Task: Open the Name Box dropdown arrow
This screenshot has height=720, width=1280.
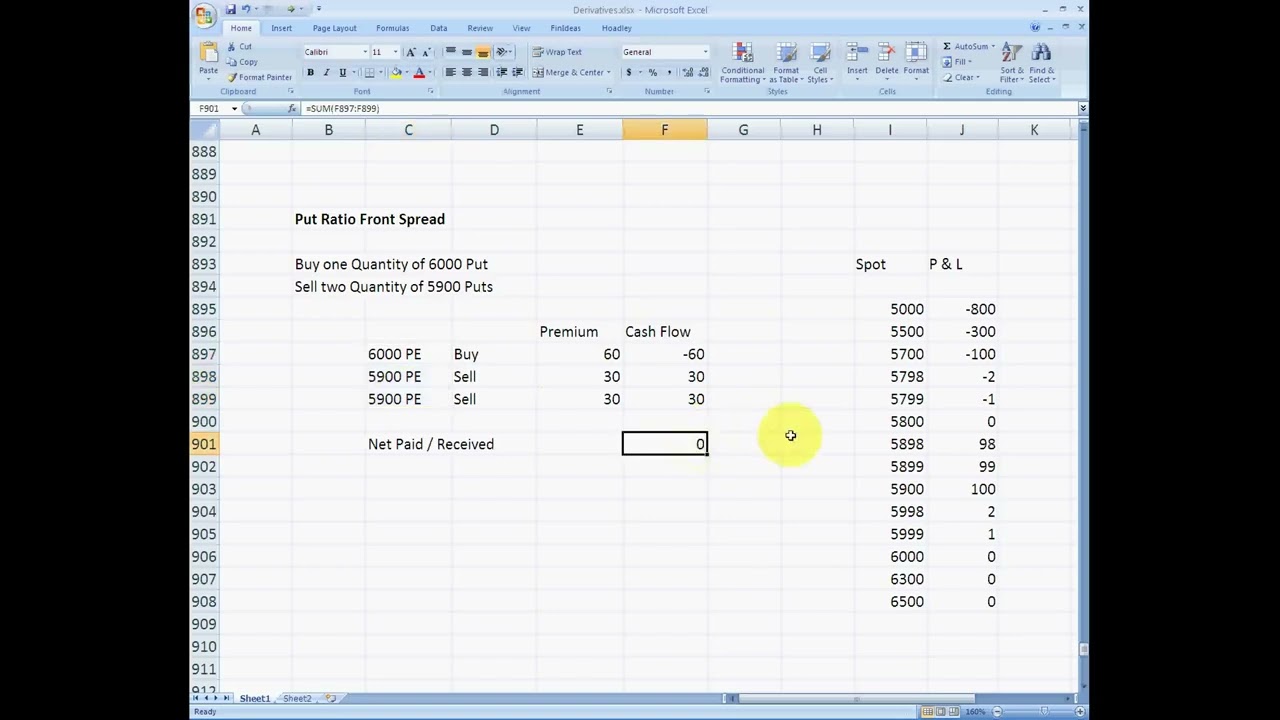Action: (234, 108)
